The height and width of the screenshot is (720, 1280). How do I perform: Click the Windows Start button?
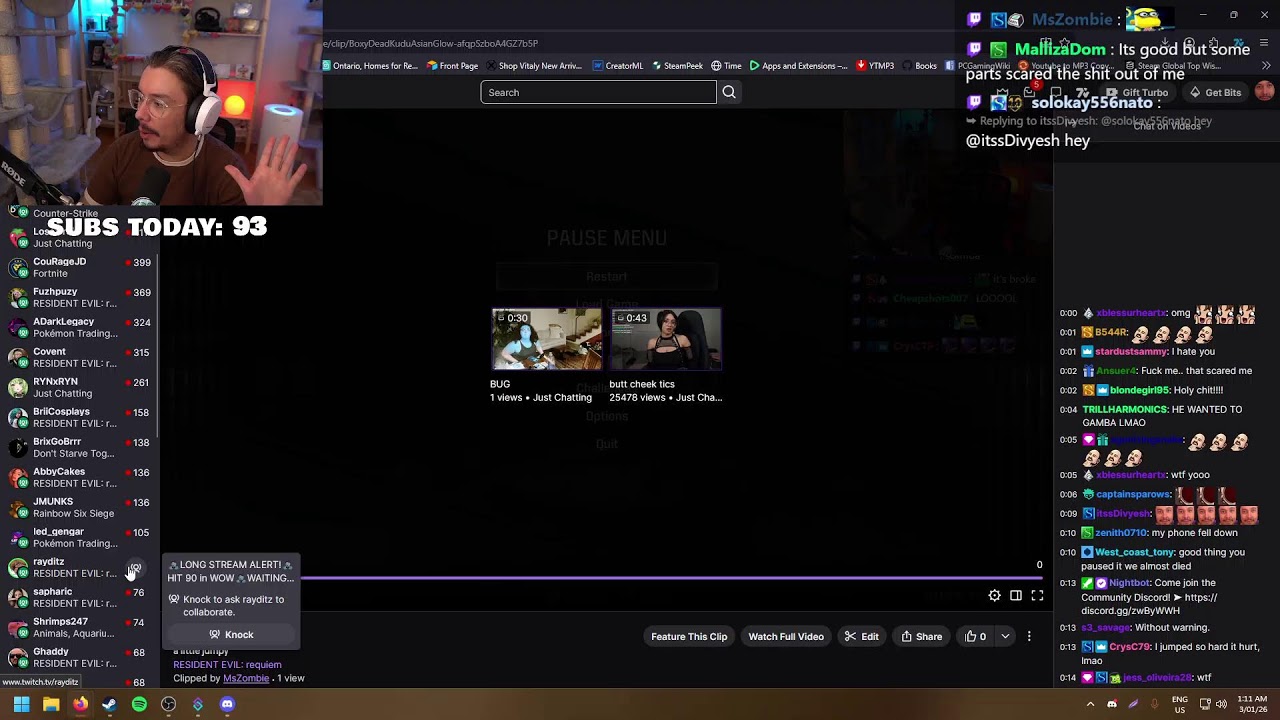coord(21,704)
